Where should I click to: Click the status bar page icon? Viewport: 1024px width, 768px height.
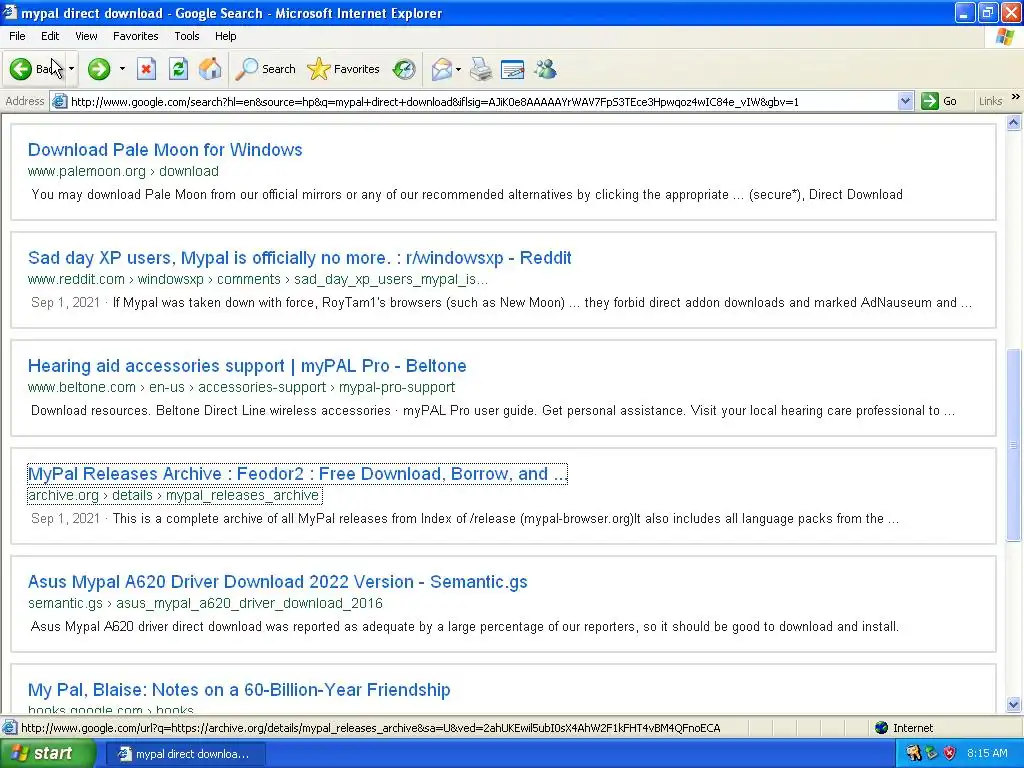(x=9, y=728)
